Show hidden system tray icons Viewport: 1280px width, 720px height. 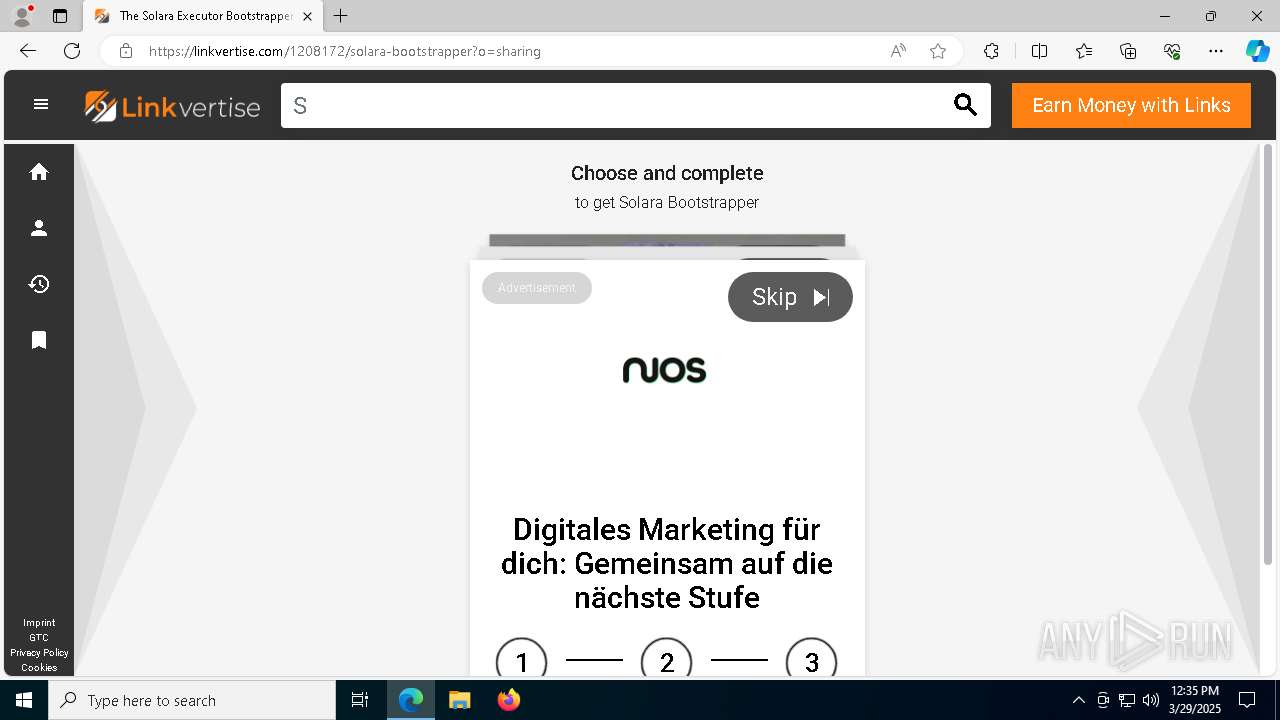click(1078, 700)
